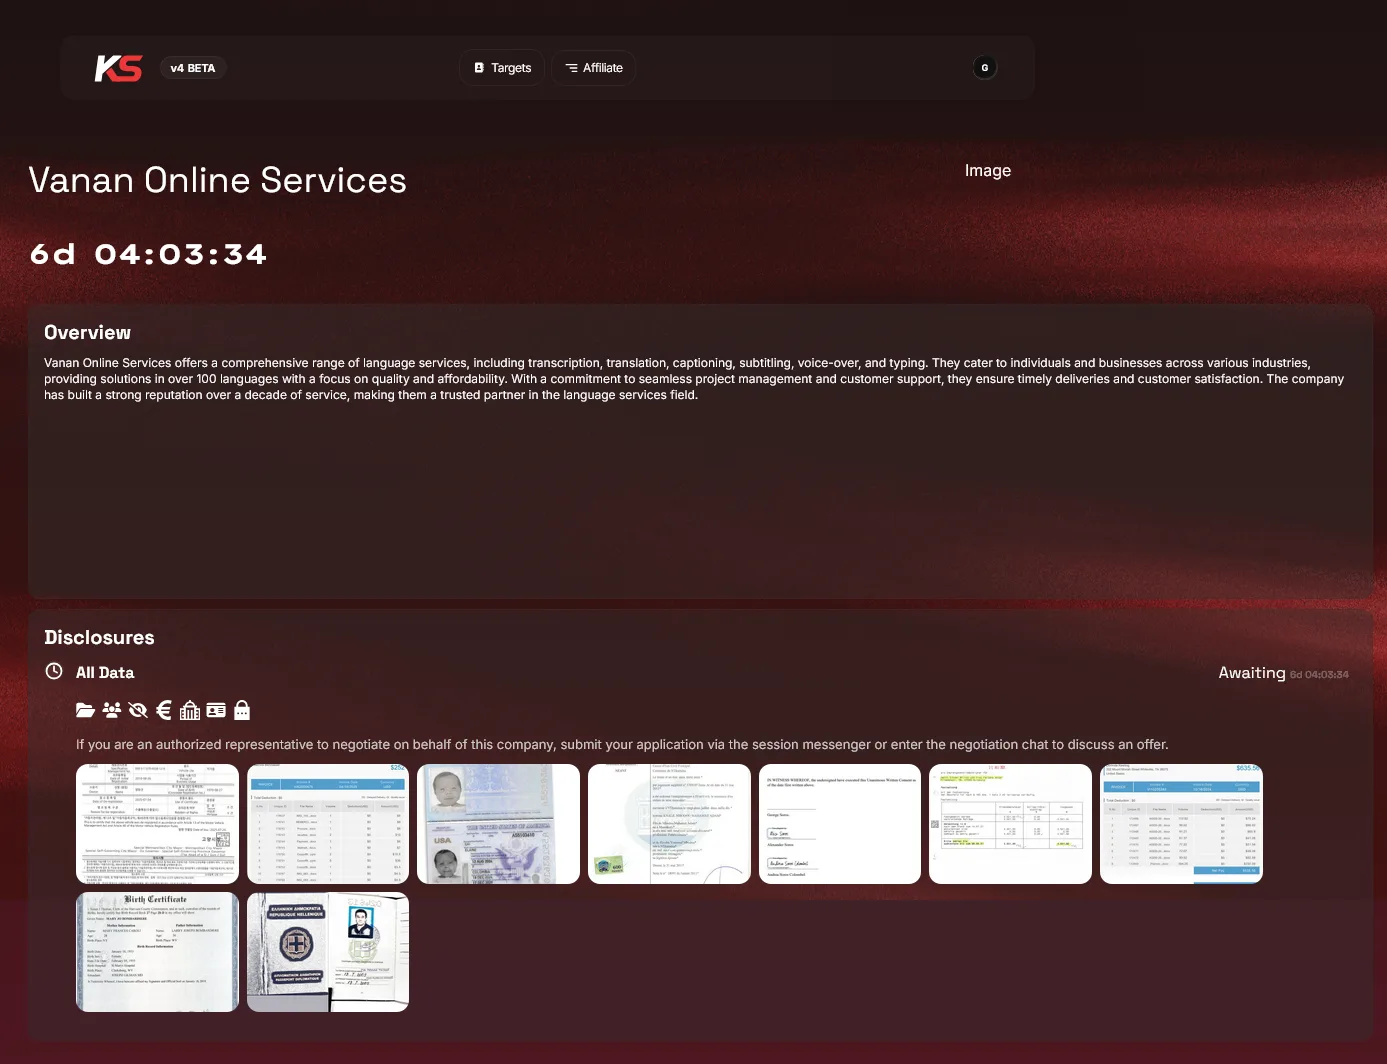Click the All Data disclosure title
The height and width of the screenshot is (1064, 1387).
105,673
